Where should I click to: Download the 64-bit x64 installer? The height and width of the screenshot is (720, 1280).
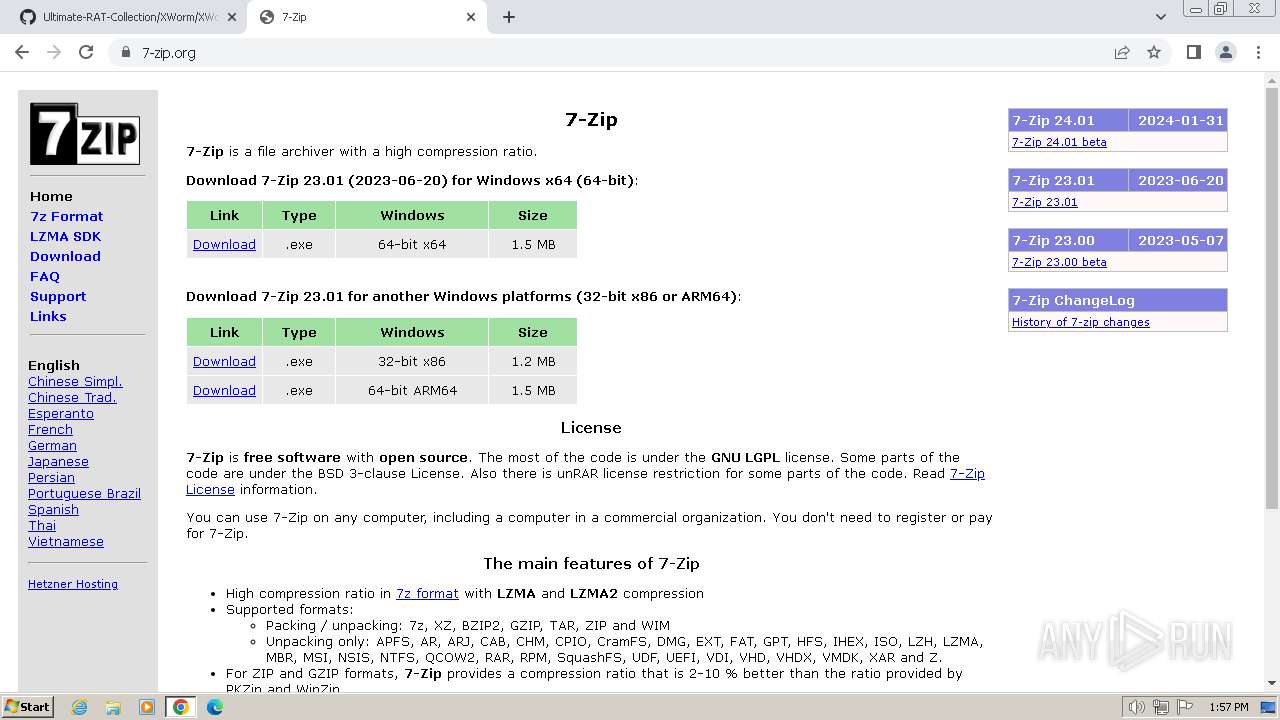pos(224,244)
